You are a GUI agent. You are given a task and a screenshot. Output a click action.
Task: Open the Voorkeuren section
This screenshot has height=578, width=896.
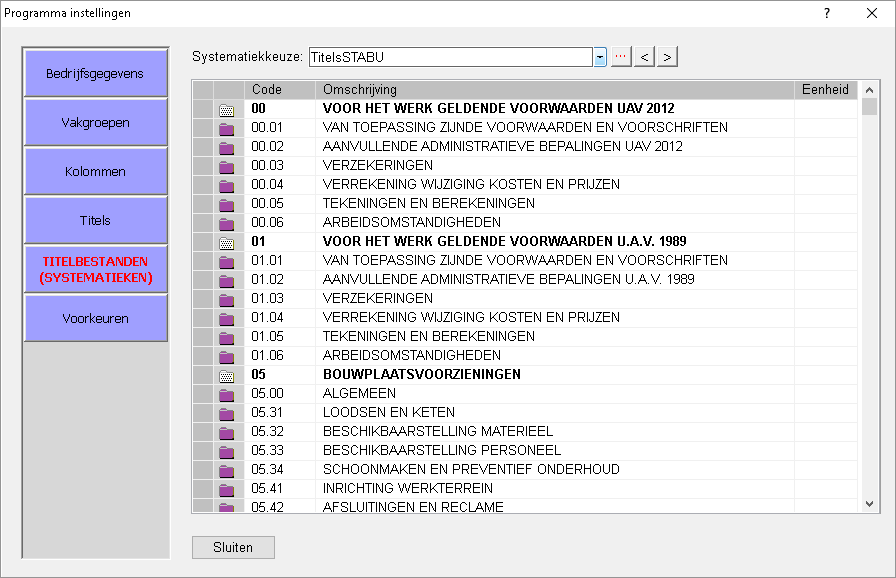tap(95, 317)
